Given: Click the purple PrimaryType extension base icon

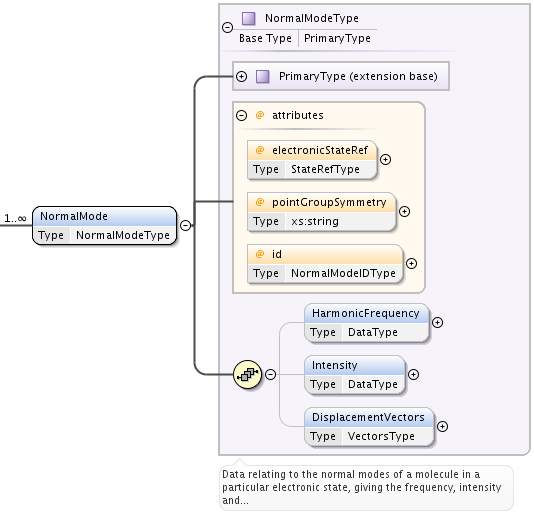Looking at the screenshot, I should (263, 76).
